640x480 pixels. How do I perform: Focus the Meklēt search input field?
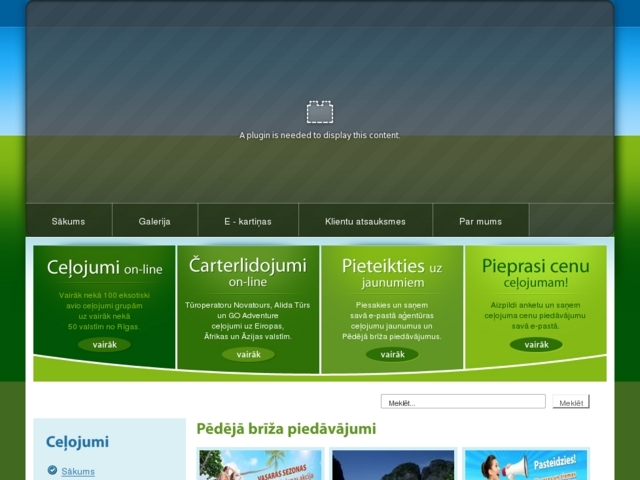pos(463,402)
